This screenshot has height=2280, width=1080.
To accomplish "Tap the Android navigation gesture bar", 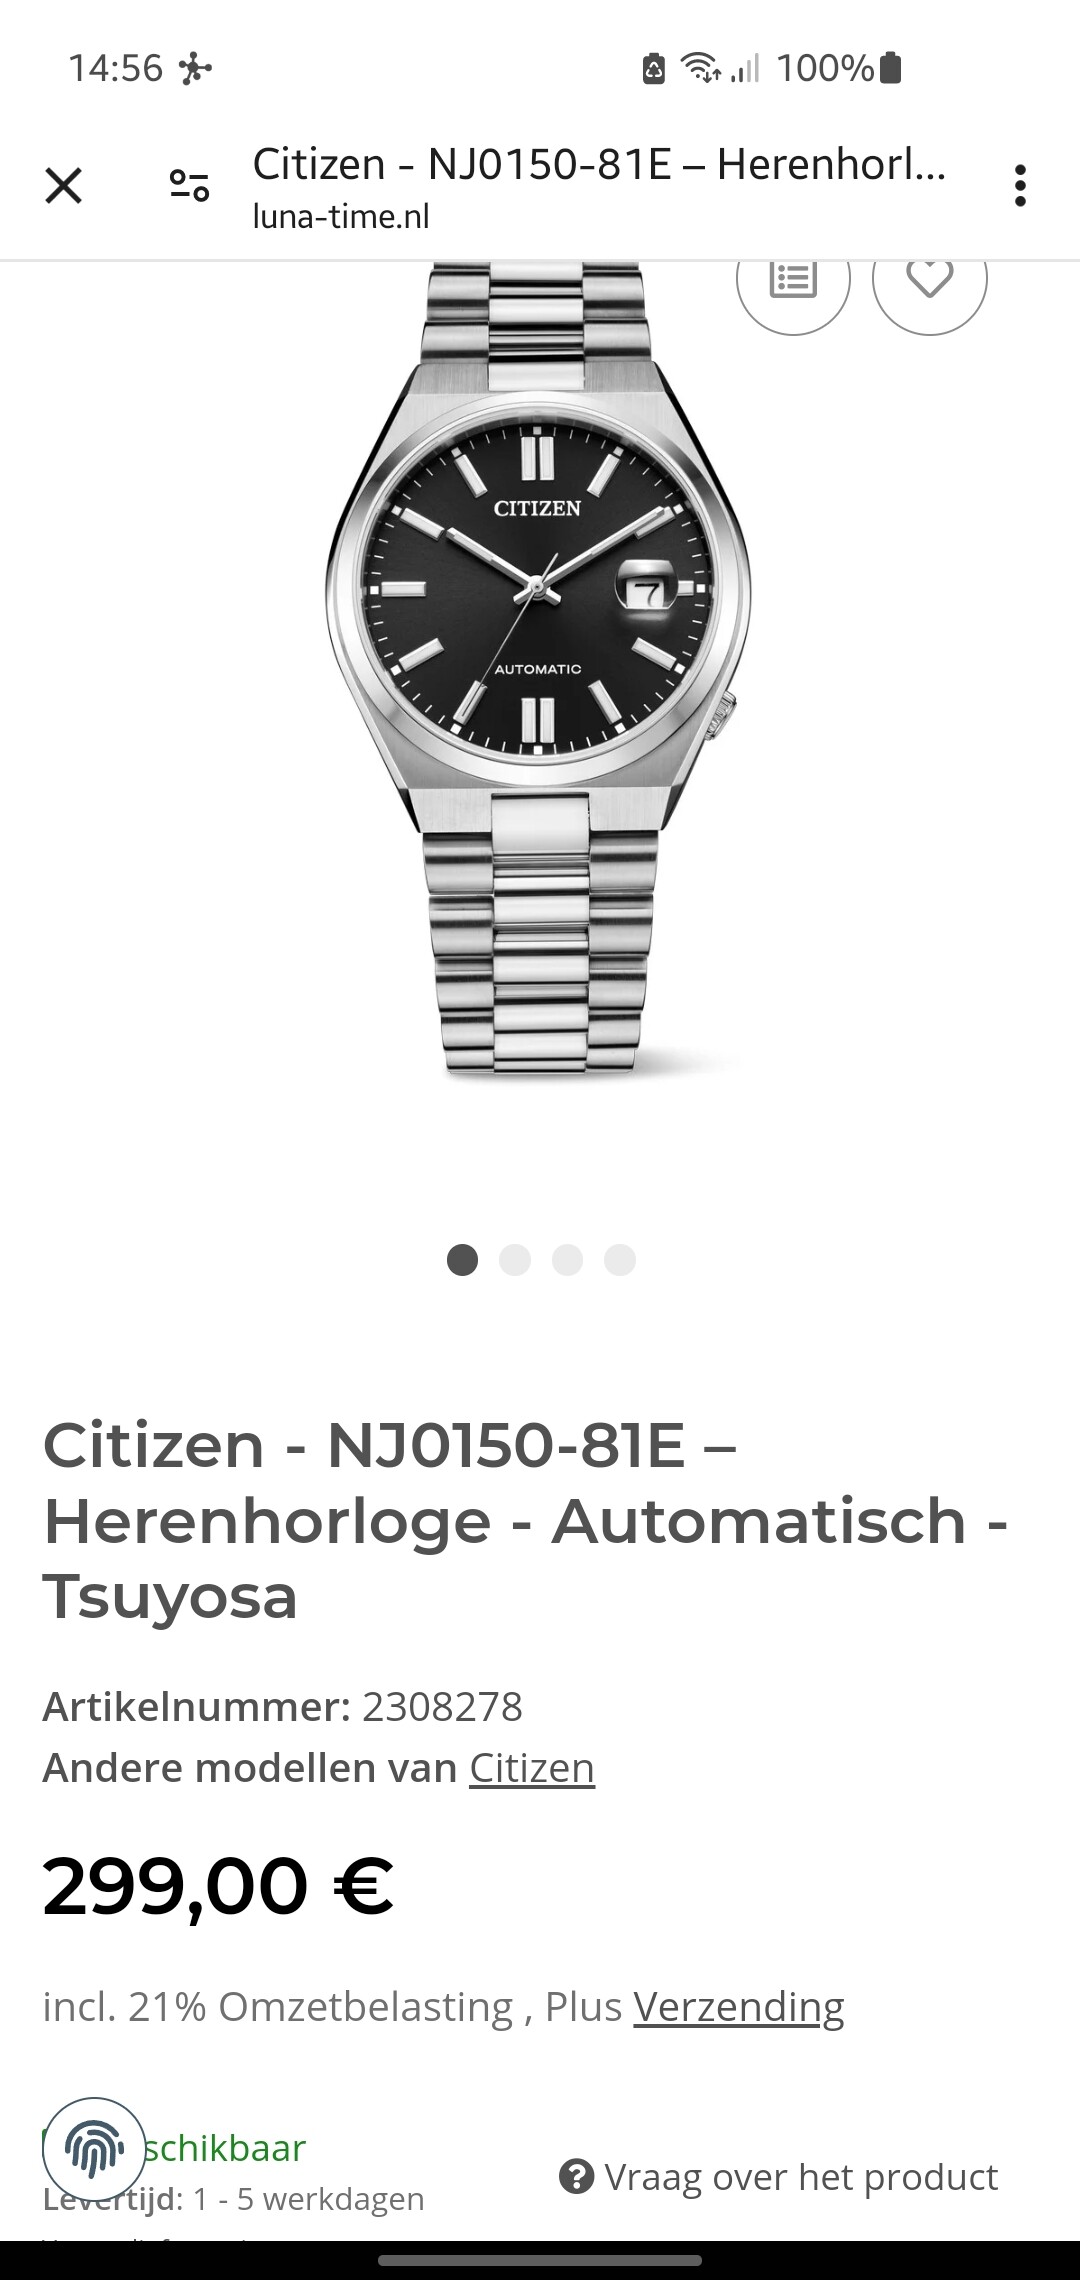I will (x=540, y=2260).
